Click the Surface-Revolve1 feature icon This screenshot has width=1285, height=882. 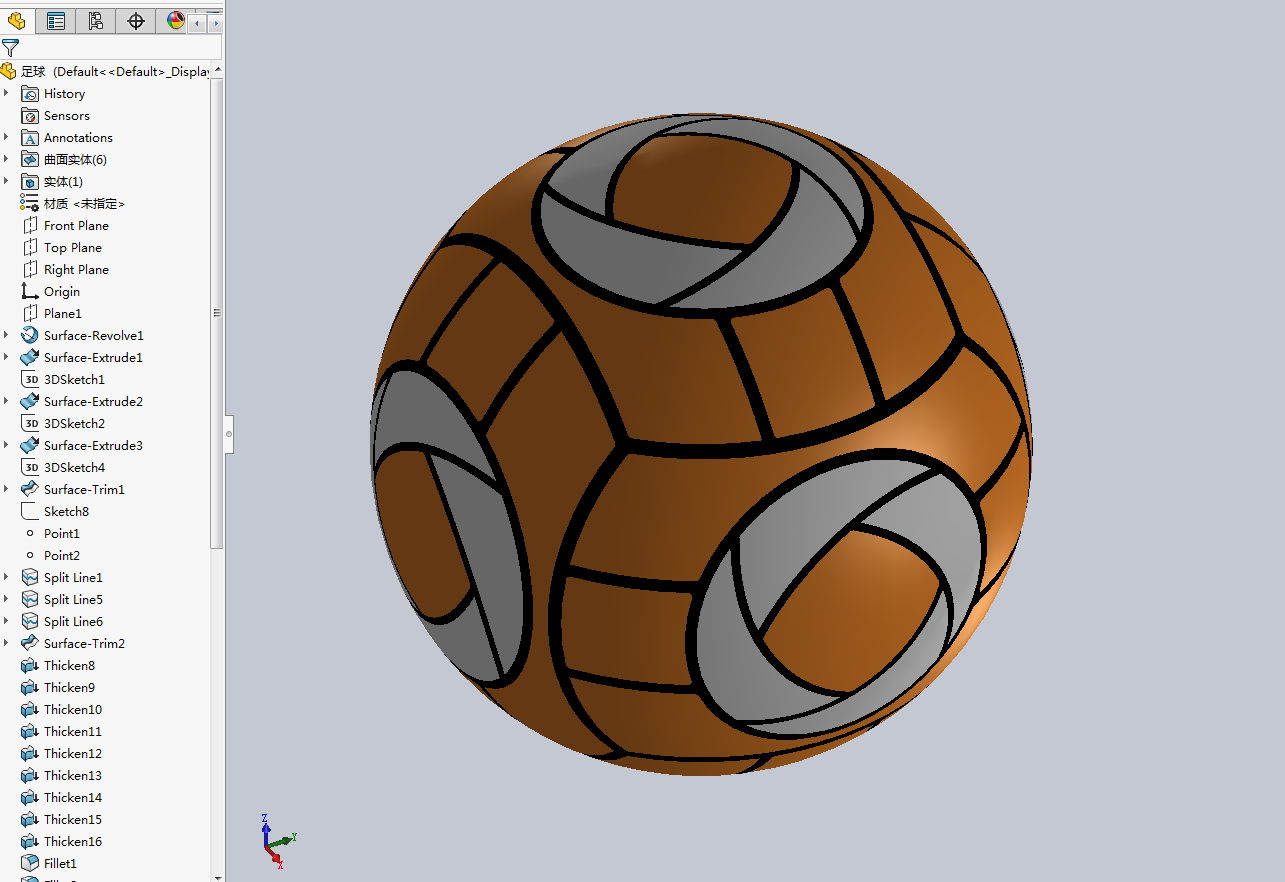coord(30,335)
